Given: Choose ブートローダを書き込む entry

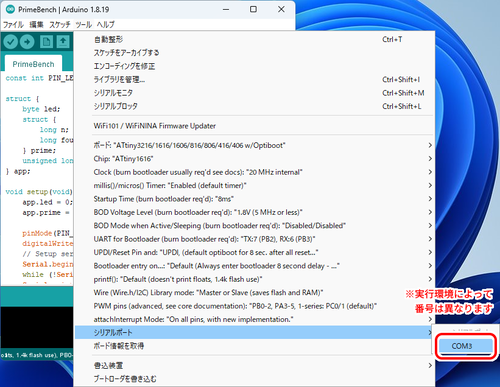Looking at the screenshot, I should (x=254, y=379).
